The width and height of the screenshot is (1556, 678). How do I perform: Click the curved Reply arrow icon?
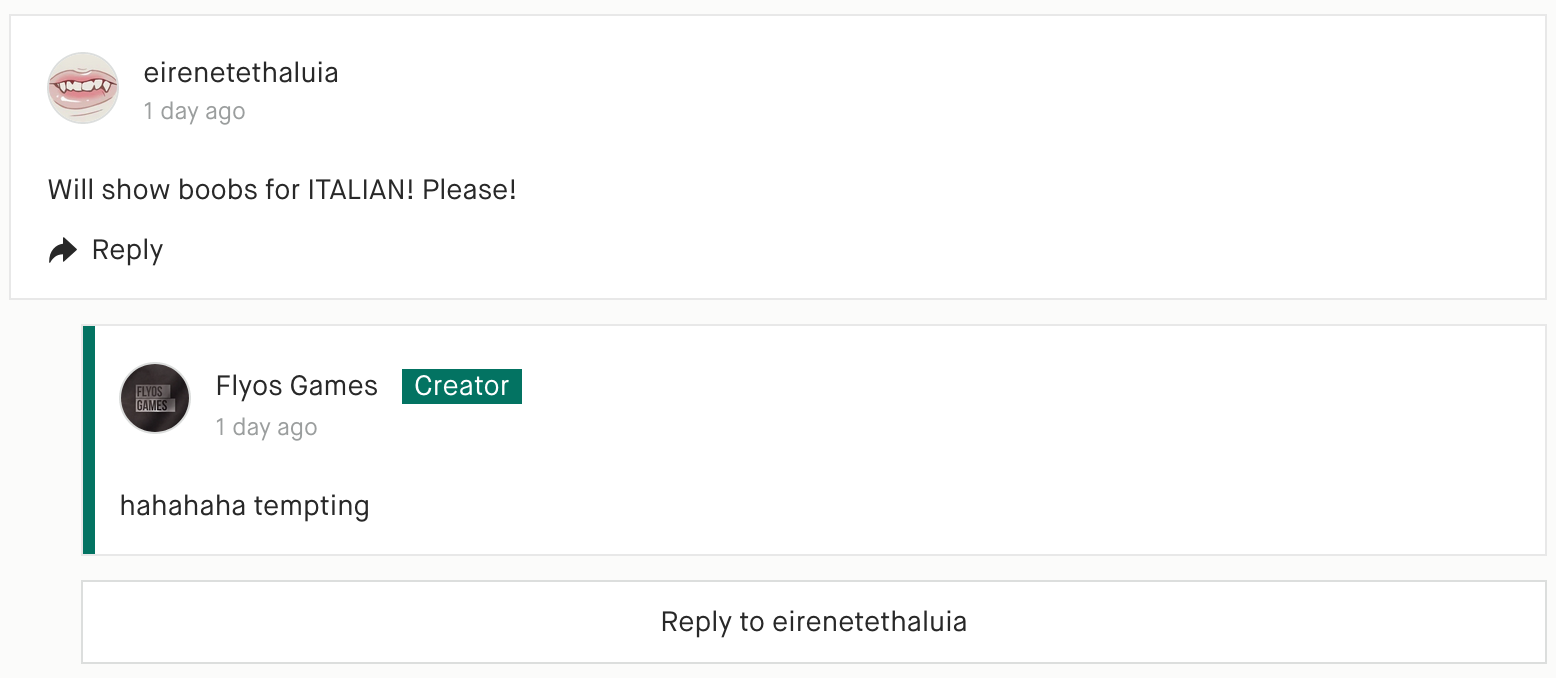pyautogui.click(x=63, y=250)
